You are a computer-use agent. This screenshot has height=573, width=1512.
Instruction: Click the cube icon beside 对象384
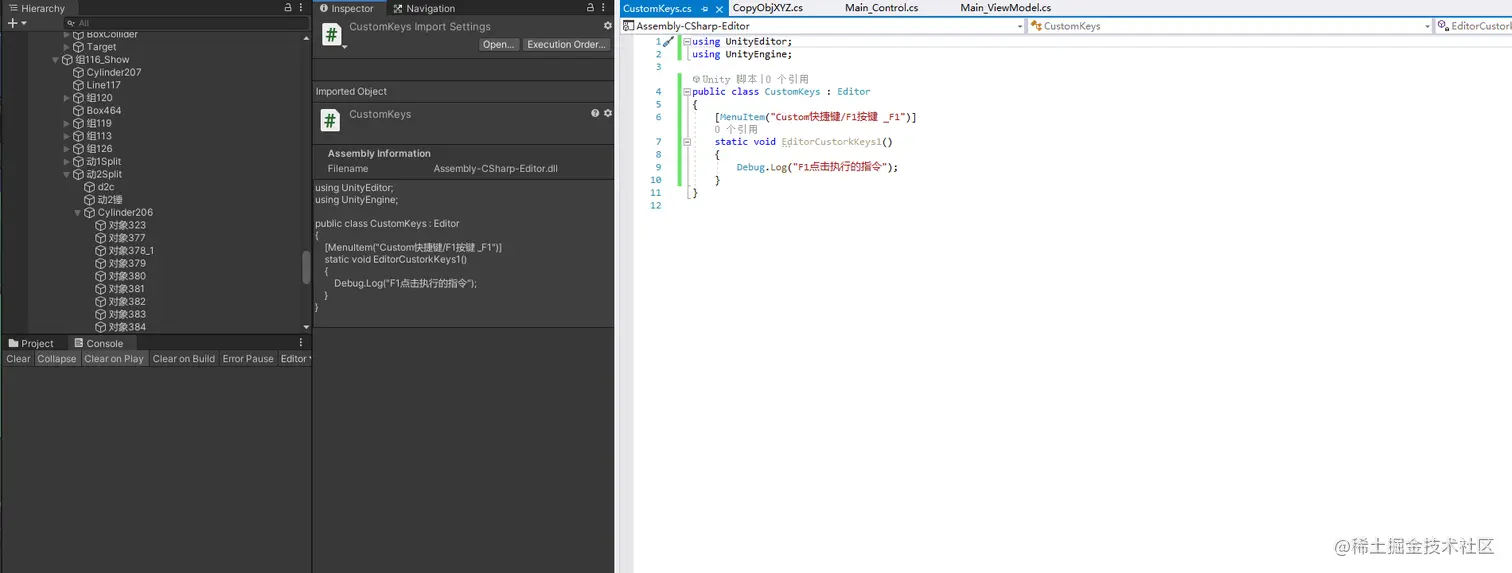(101, 327)
